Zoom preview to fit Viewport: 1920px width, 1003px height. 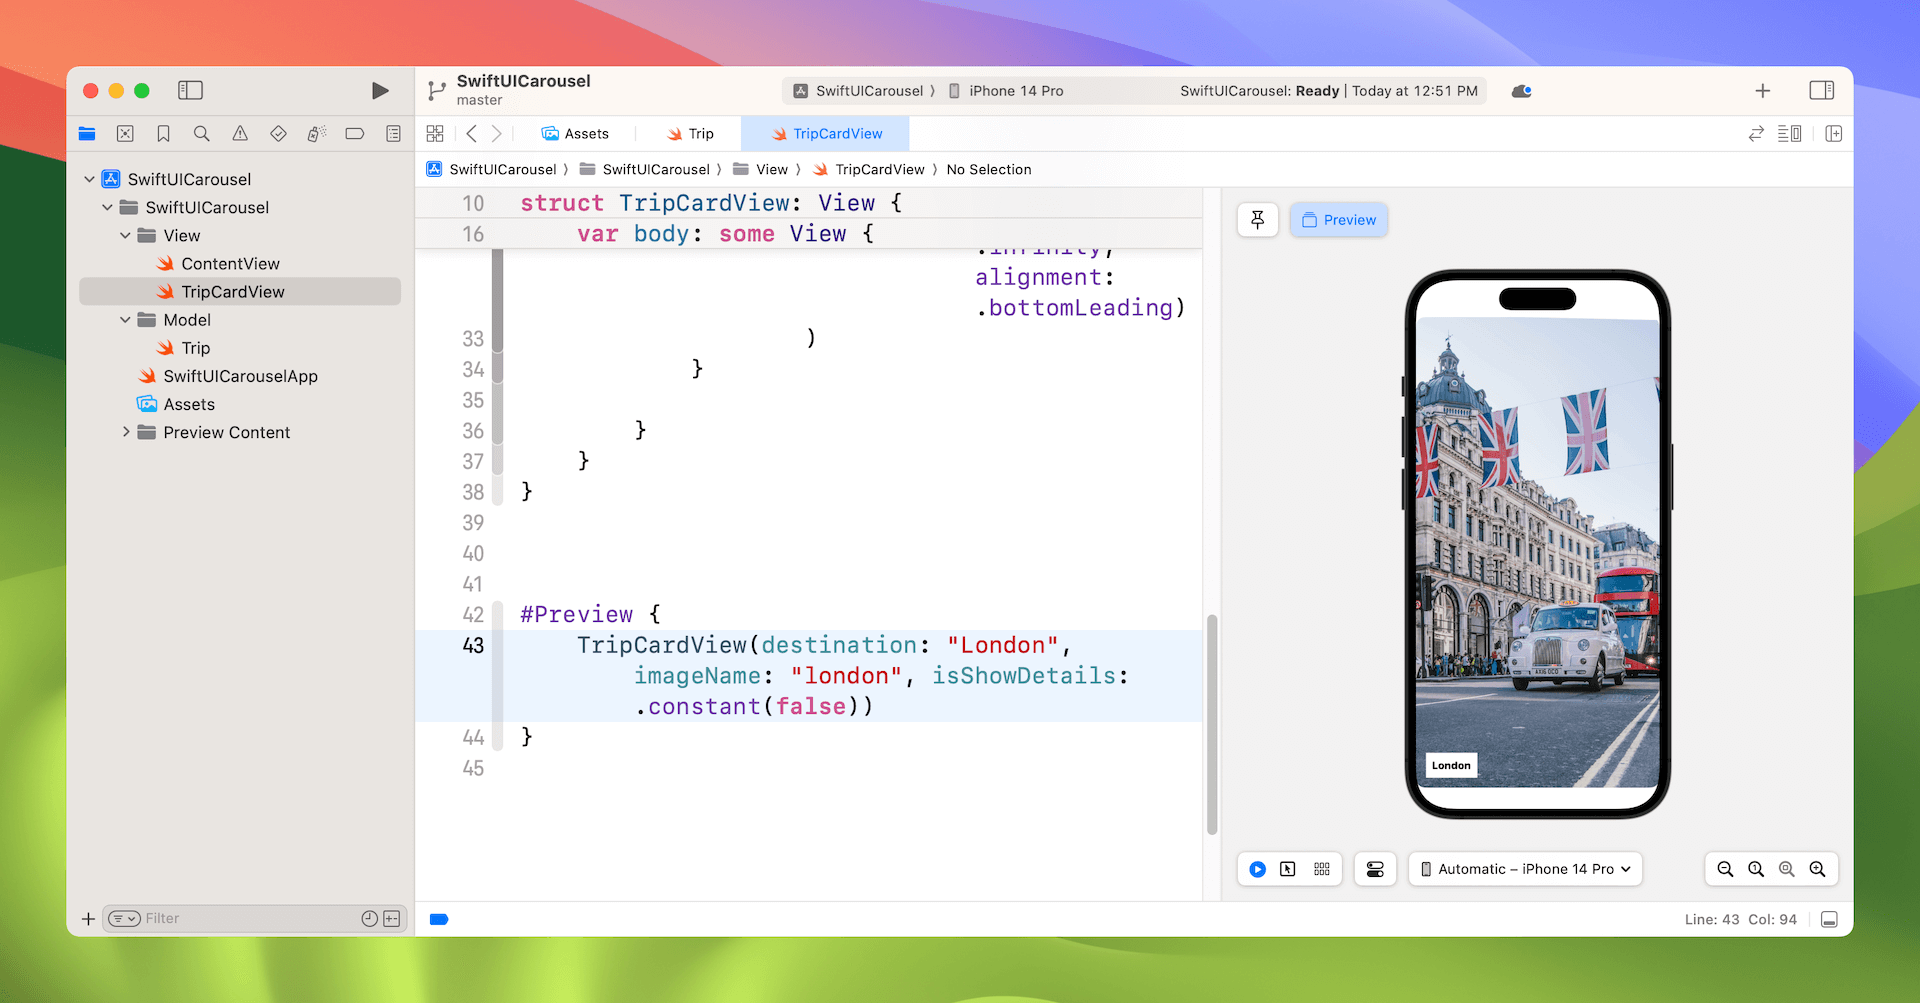click(1787, 870)
